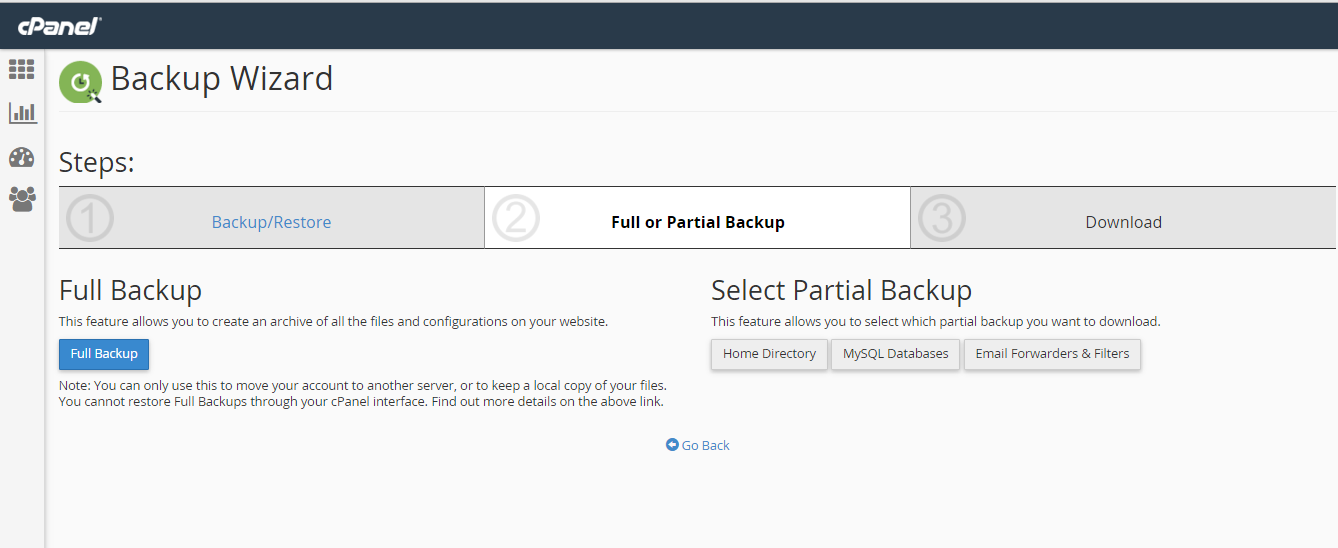1338x548 pixels.
Task: Choose Email Forwarders & Filters backup
Action: [x=1052, y=354]
